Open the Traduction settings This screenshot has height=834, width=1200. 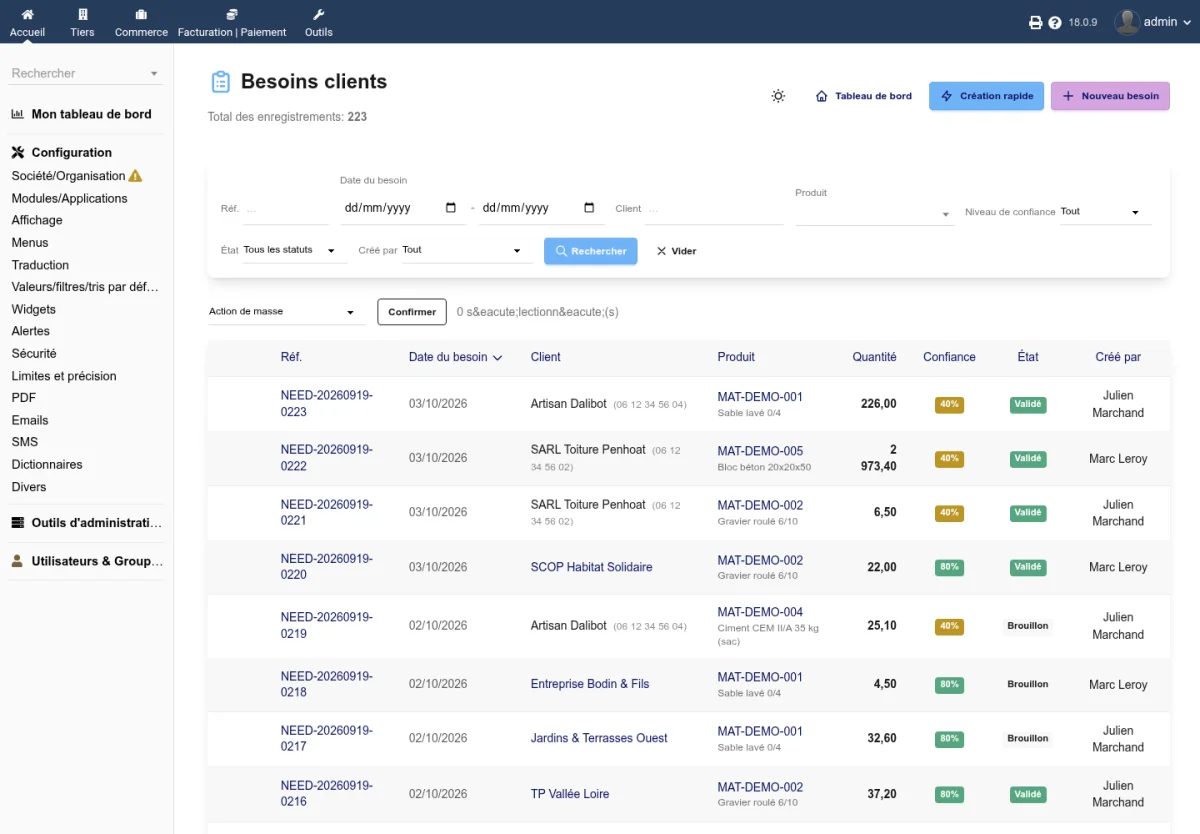40,265
